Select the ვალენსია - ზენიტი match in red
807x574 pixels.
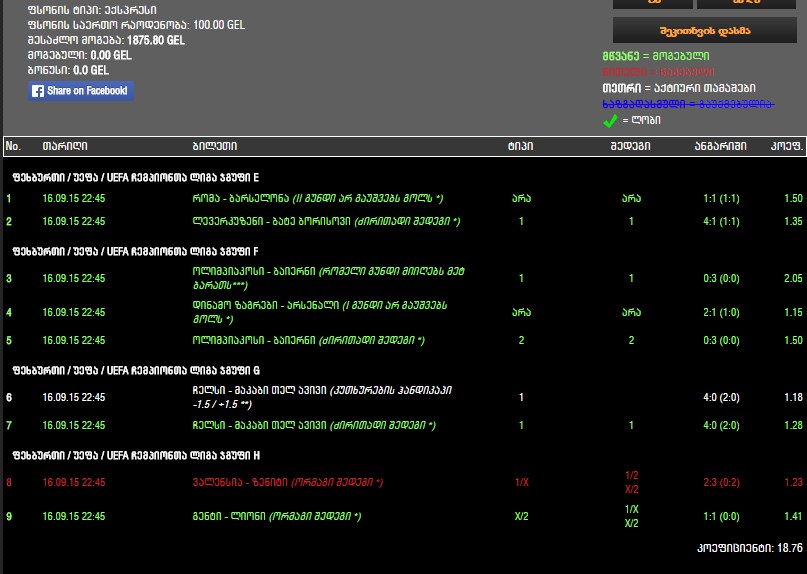288,482
